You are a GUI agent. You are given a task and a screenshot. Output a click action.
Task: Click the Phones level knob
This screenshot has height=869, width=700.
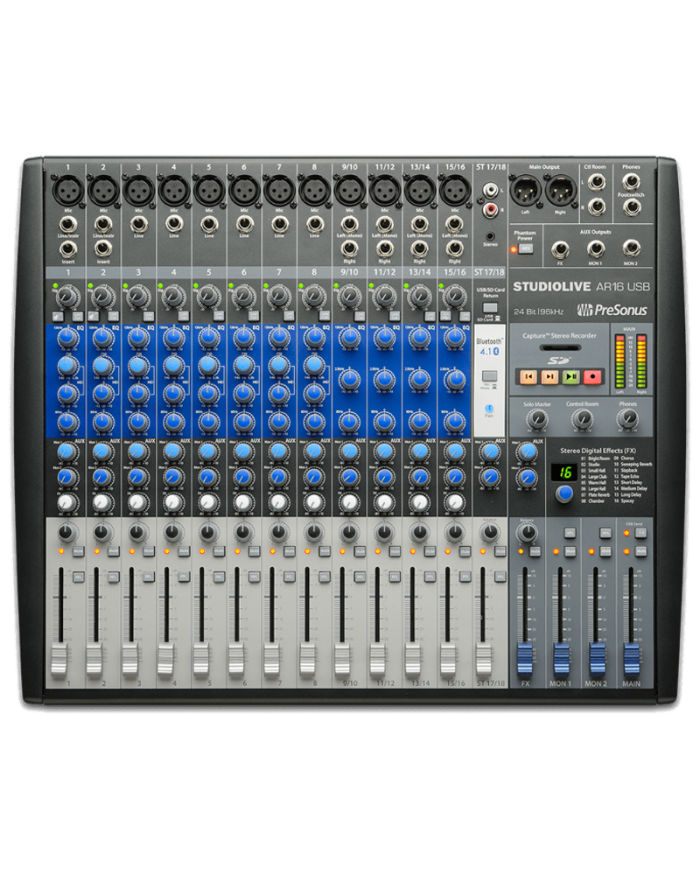627,420
